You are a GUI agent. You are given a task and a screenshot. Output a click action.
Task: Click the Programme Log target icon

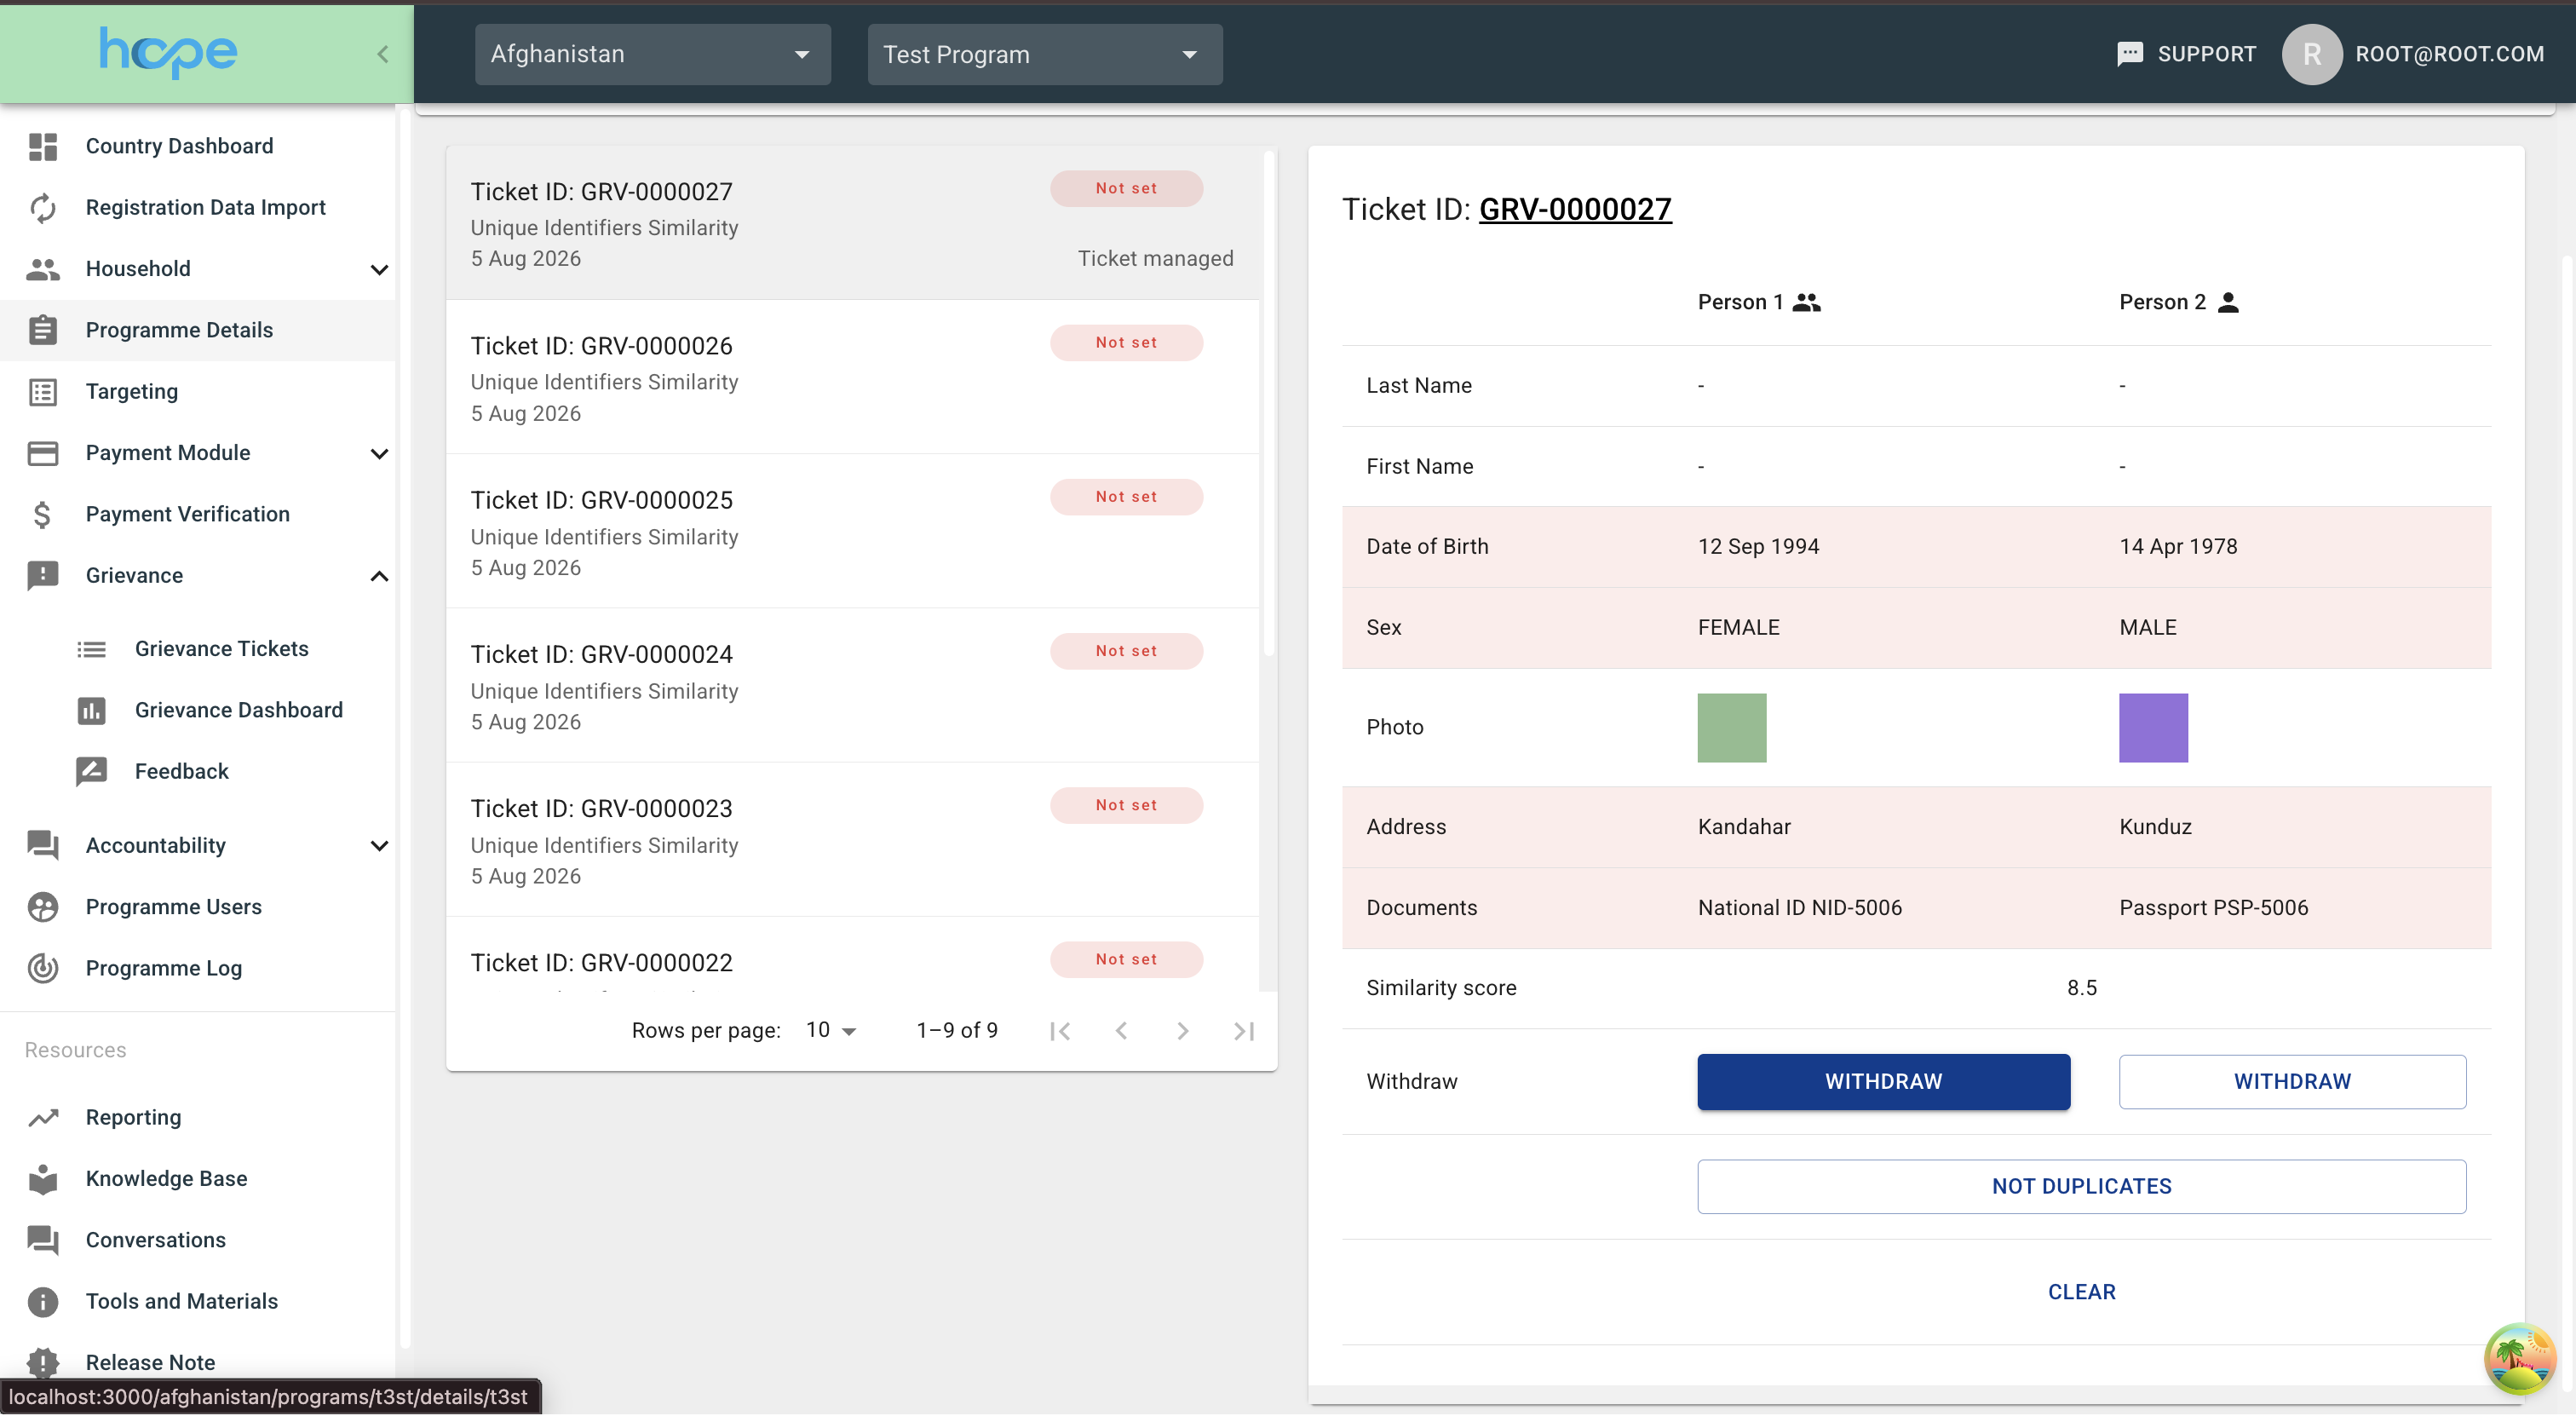coord(43,968)
